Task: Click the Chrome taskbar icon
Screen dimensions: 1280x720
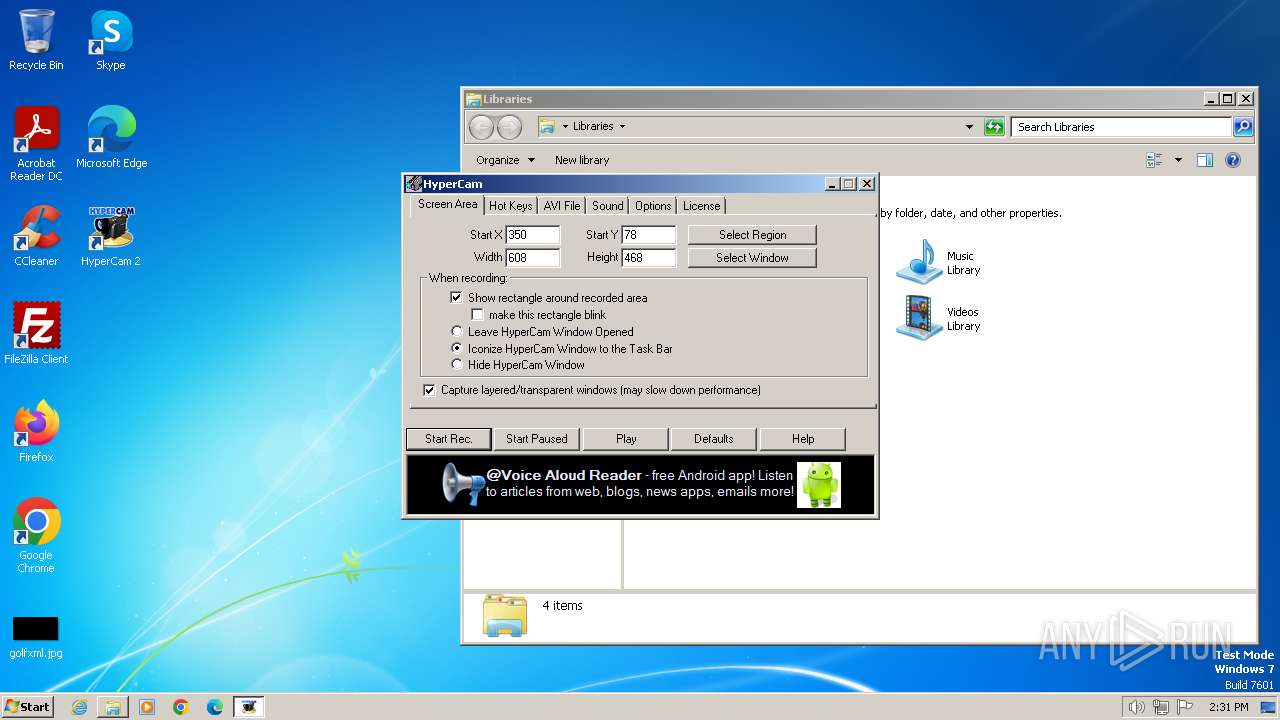Action: pos(181,707)
